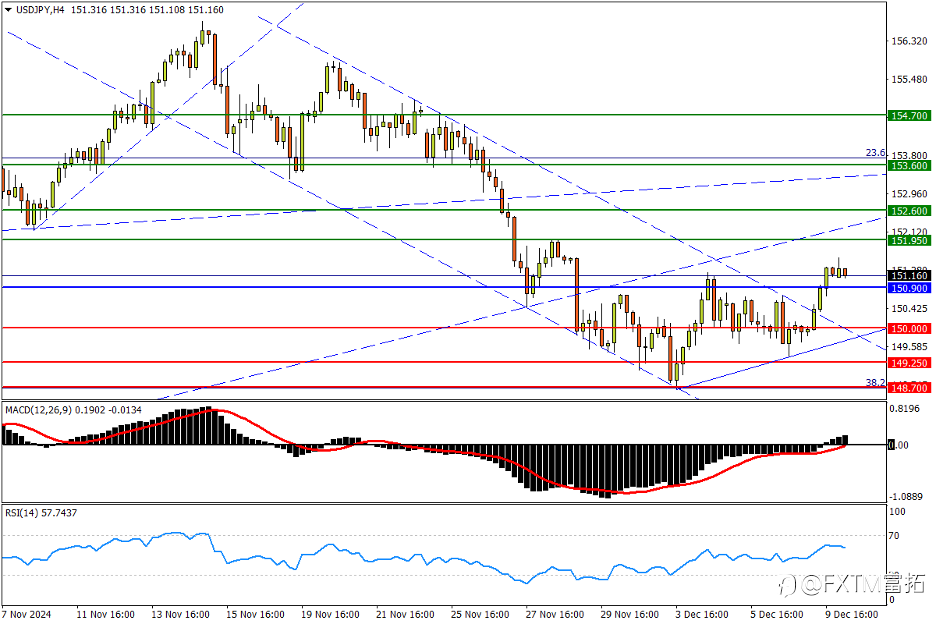Click the 155.480 price axis value

(909, 79)
